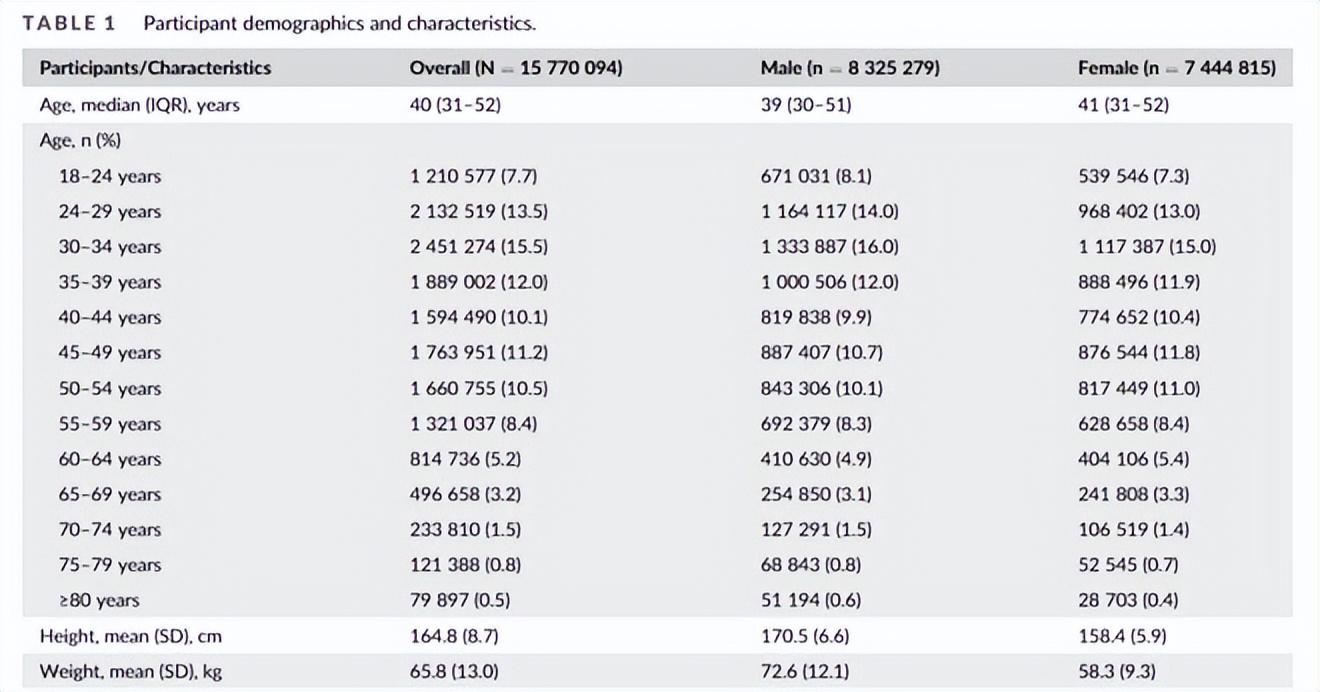Viewport: 1320px width, 692px height.
Task: Select the "Male (n = 8 325 279)" header
Action: coord(850,68)
